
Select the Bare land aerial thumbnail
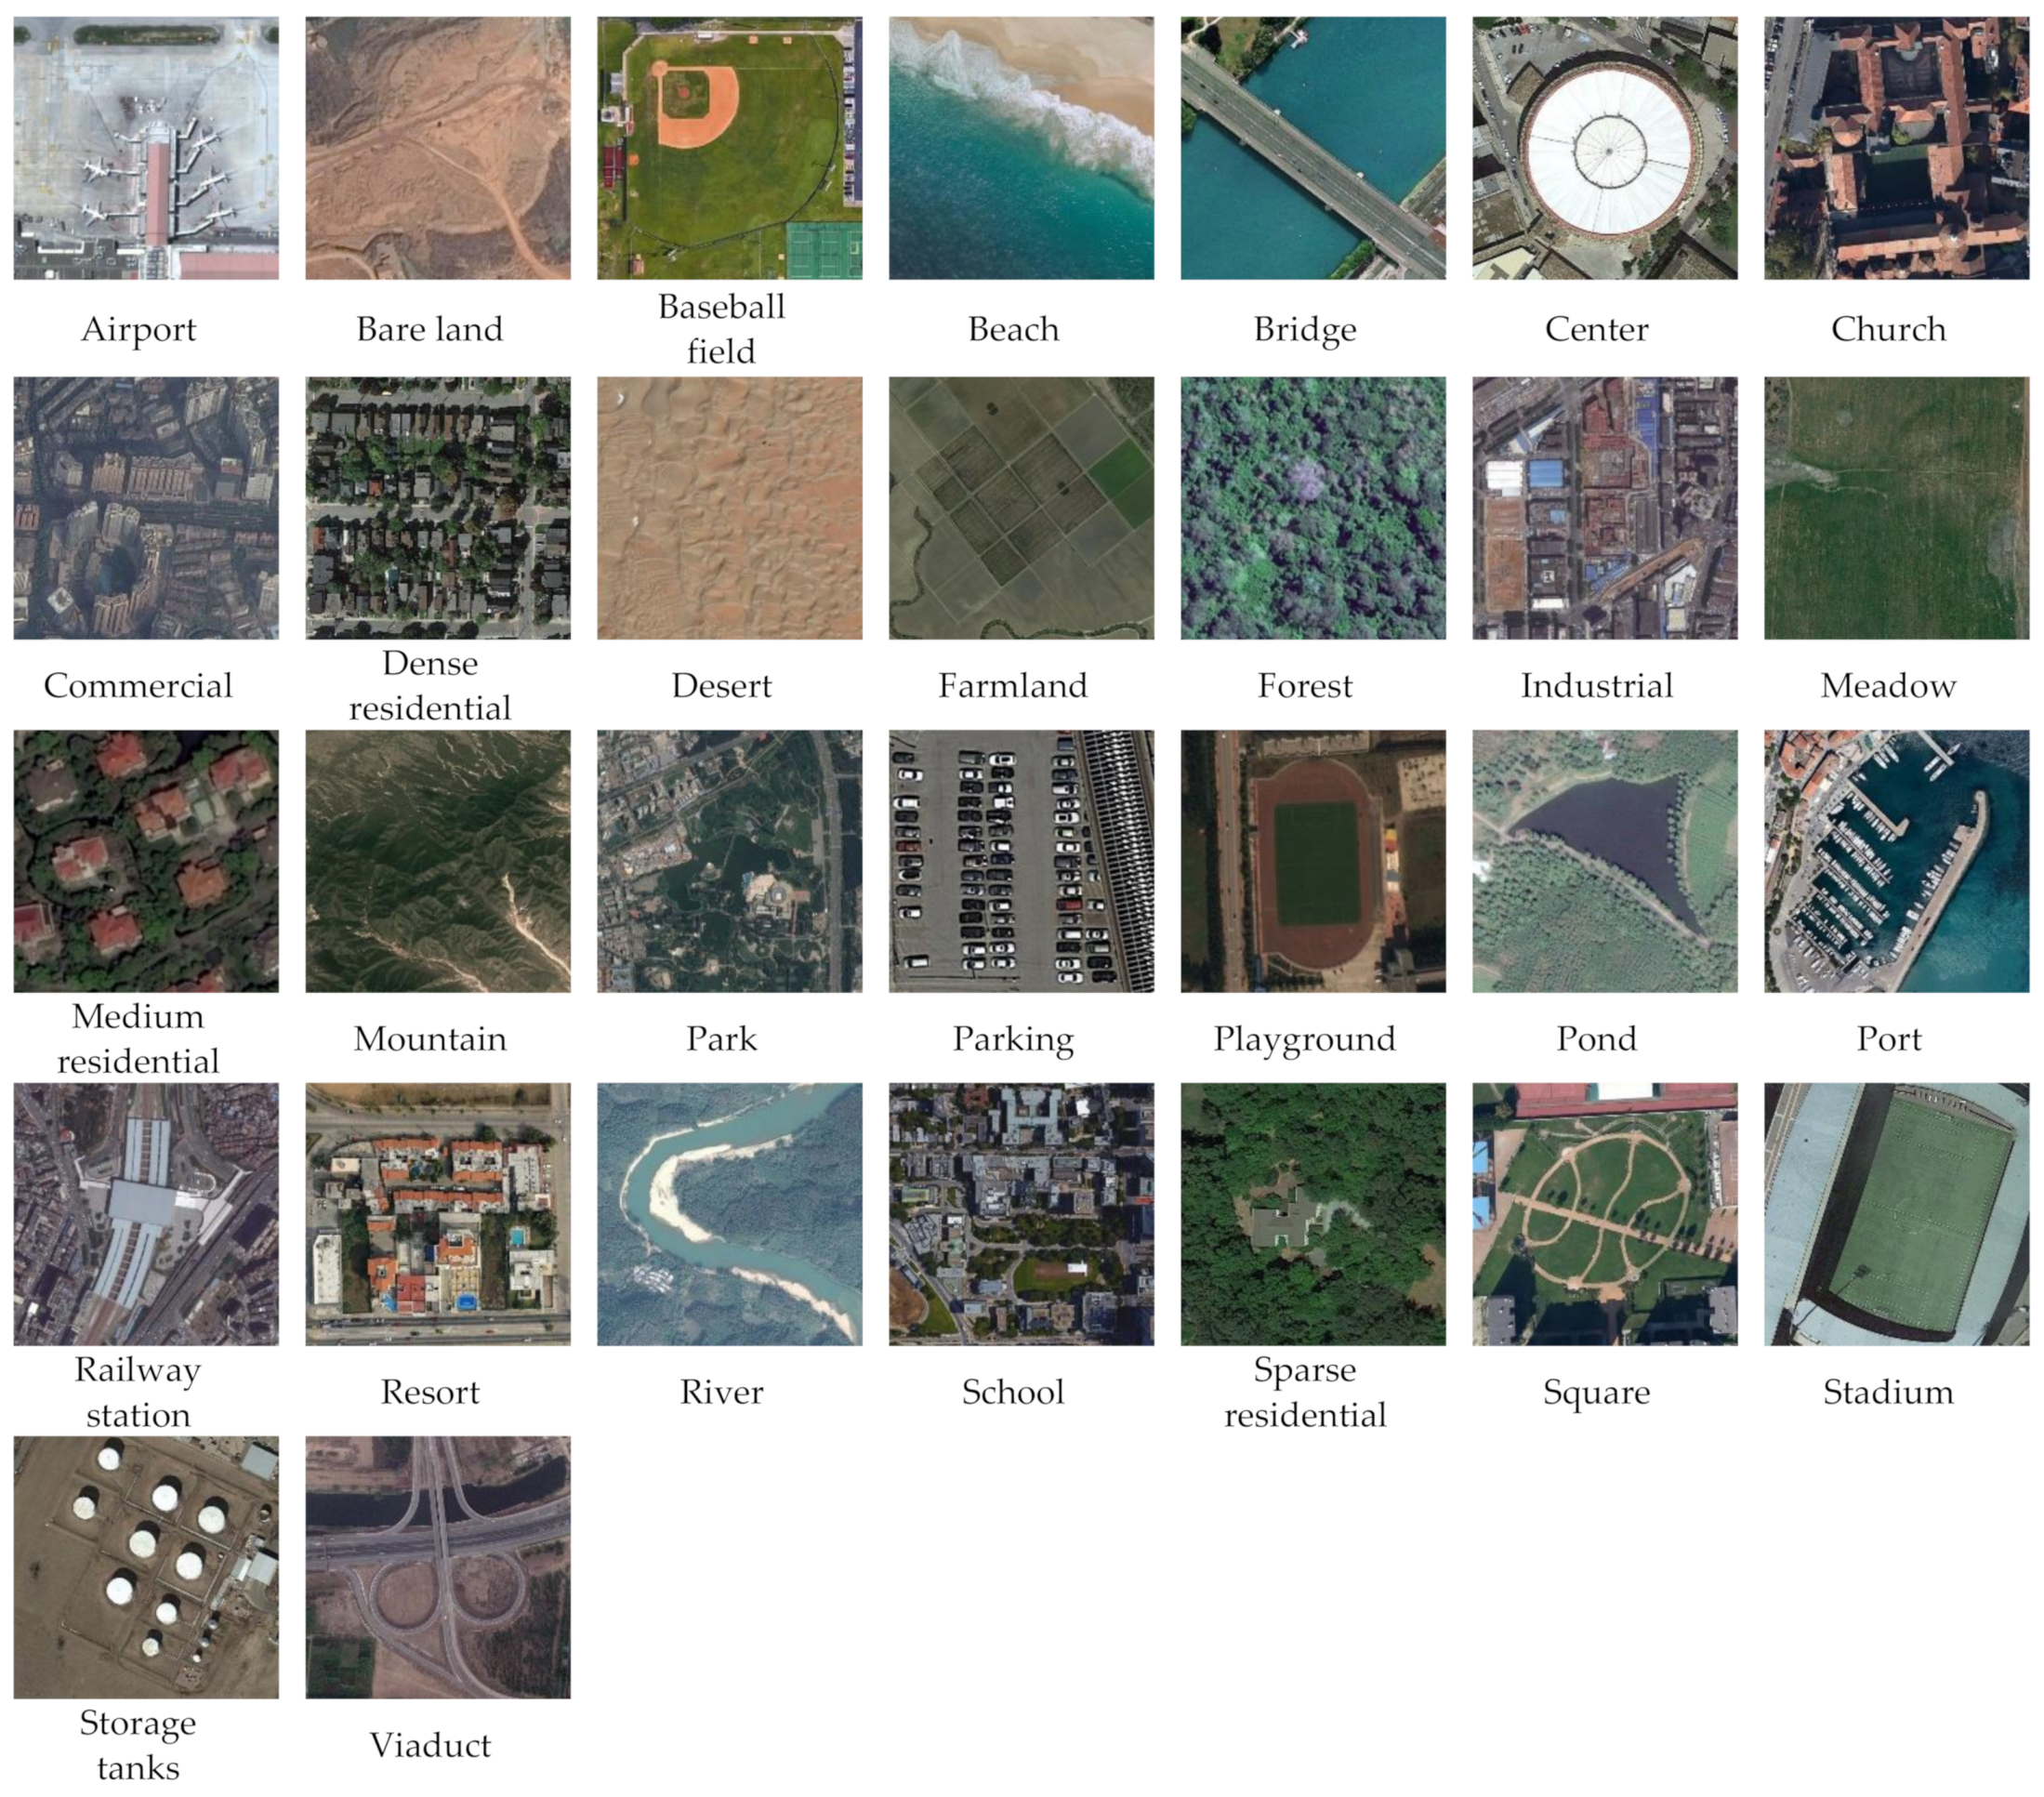[438, 148]
